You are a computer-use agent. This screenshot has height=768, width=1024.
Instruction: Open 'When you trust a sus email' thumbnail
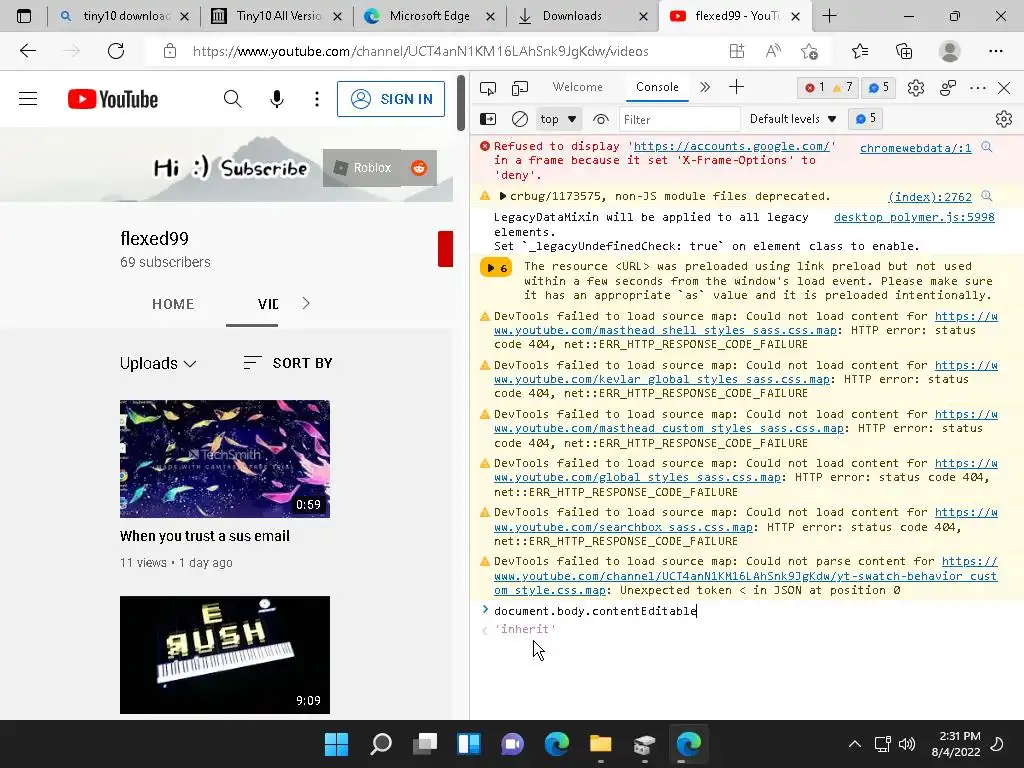(x=225, y=459)
